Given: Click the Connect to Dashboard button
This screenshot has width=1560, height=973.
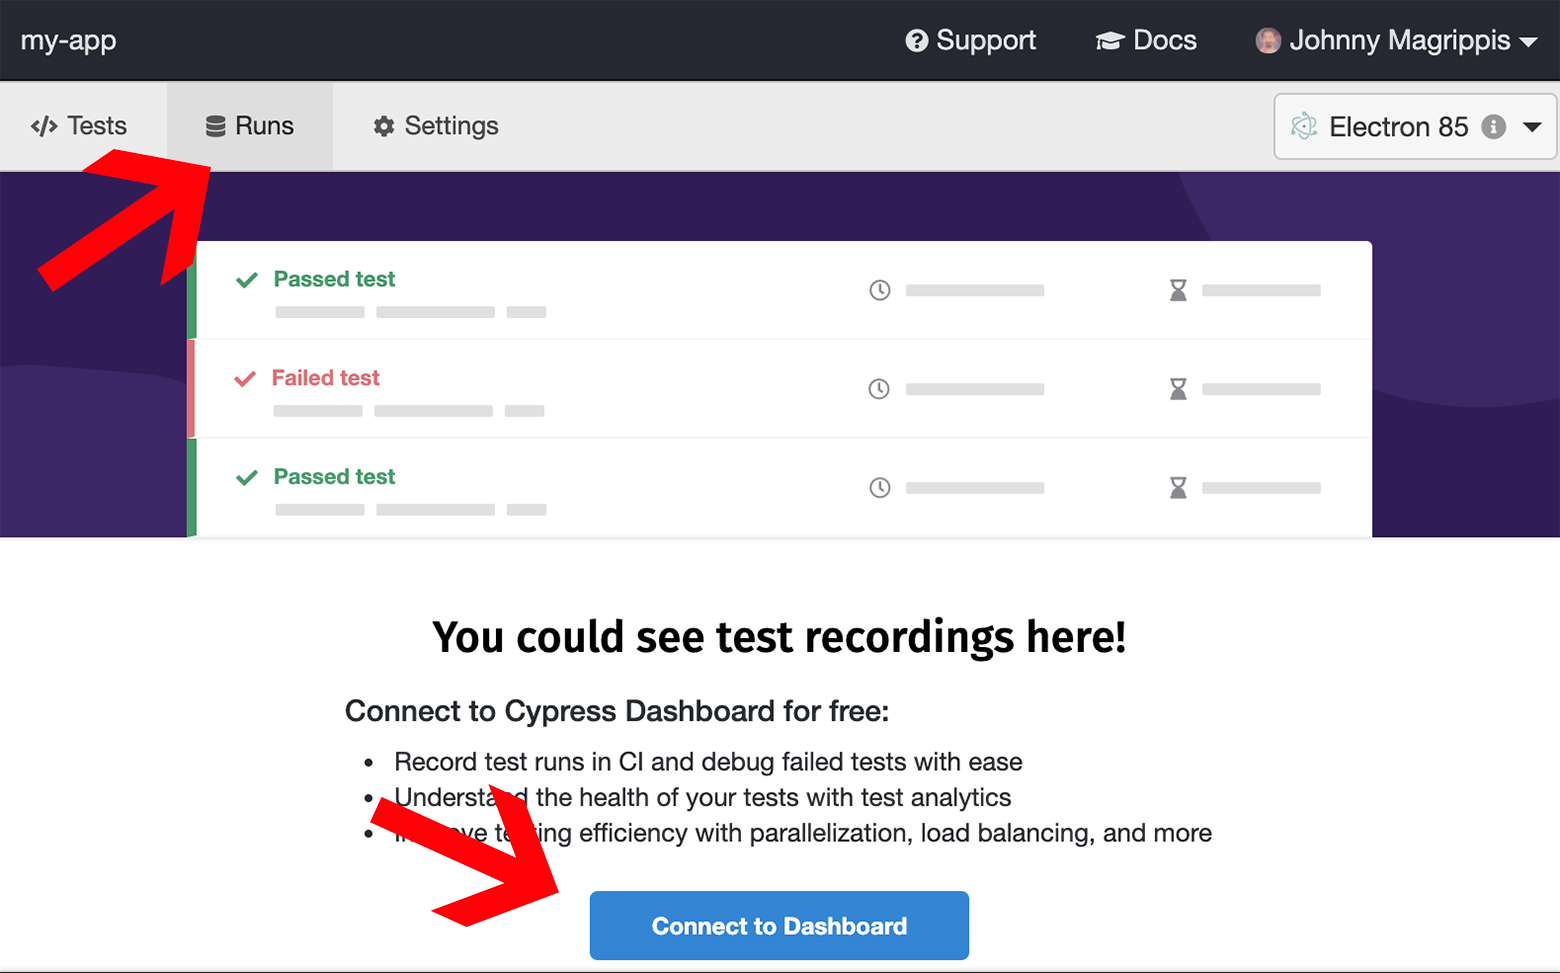Looking at the screenshot, I should pyautogui.click(x=779, y=926).
